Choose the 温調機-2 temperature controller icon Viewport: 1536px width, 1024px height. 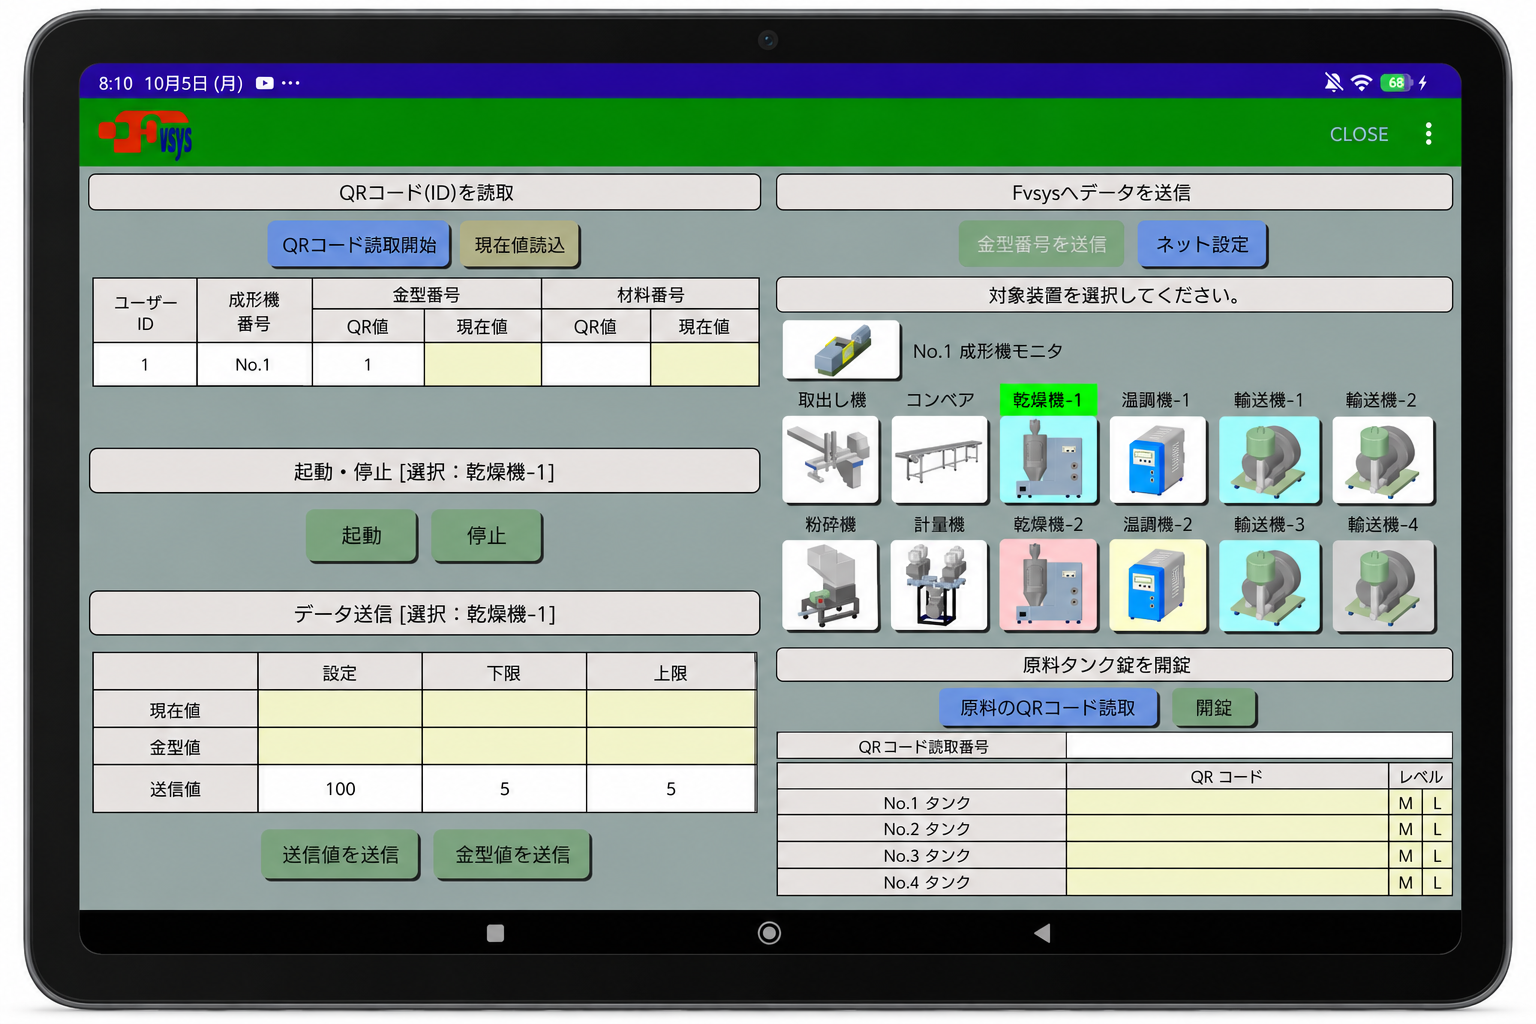(x=1158, y=586)
